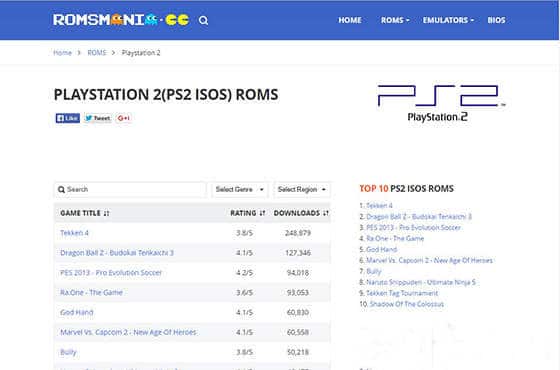Open God Hand link in the table
This screenshot has height=370, width=560.
click(77, 312)
